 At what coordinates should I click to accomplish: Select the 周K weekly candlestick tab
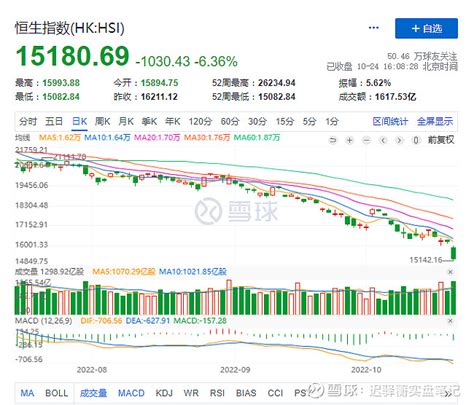[103, 121]
